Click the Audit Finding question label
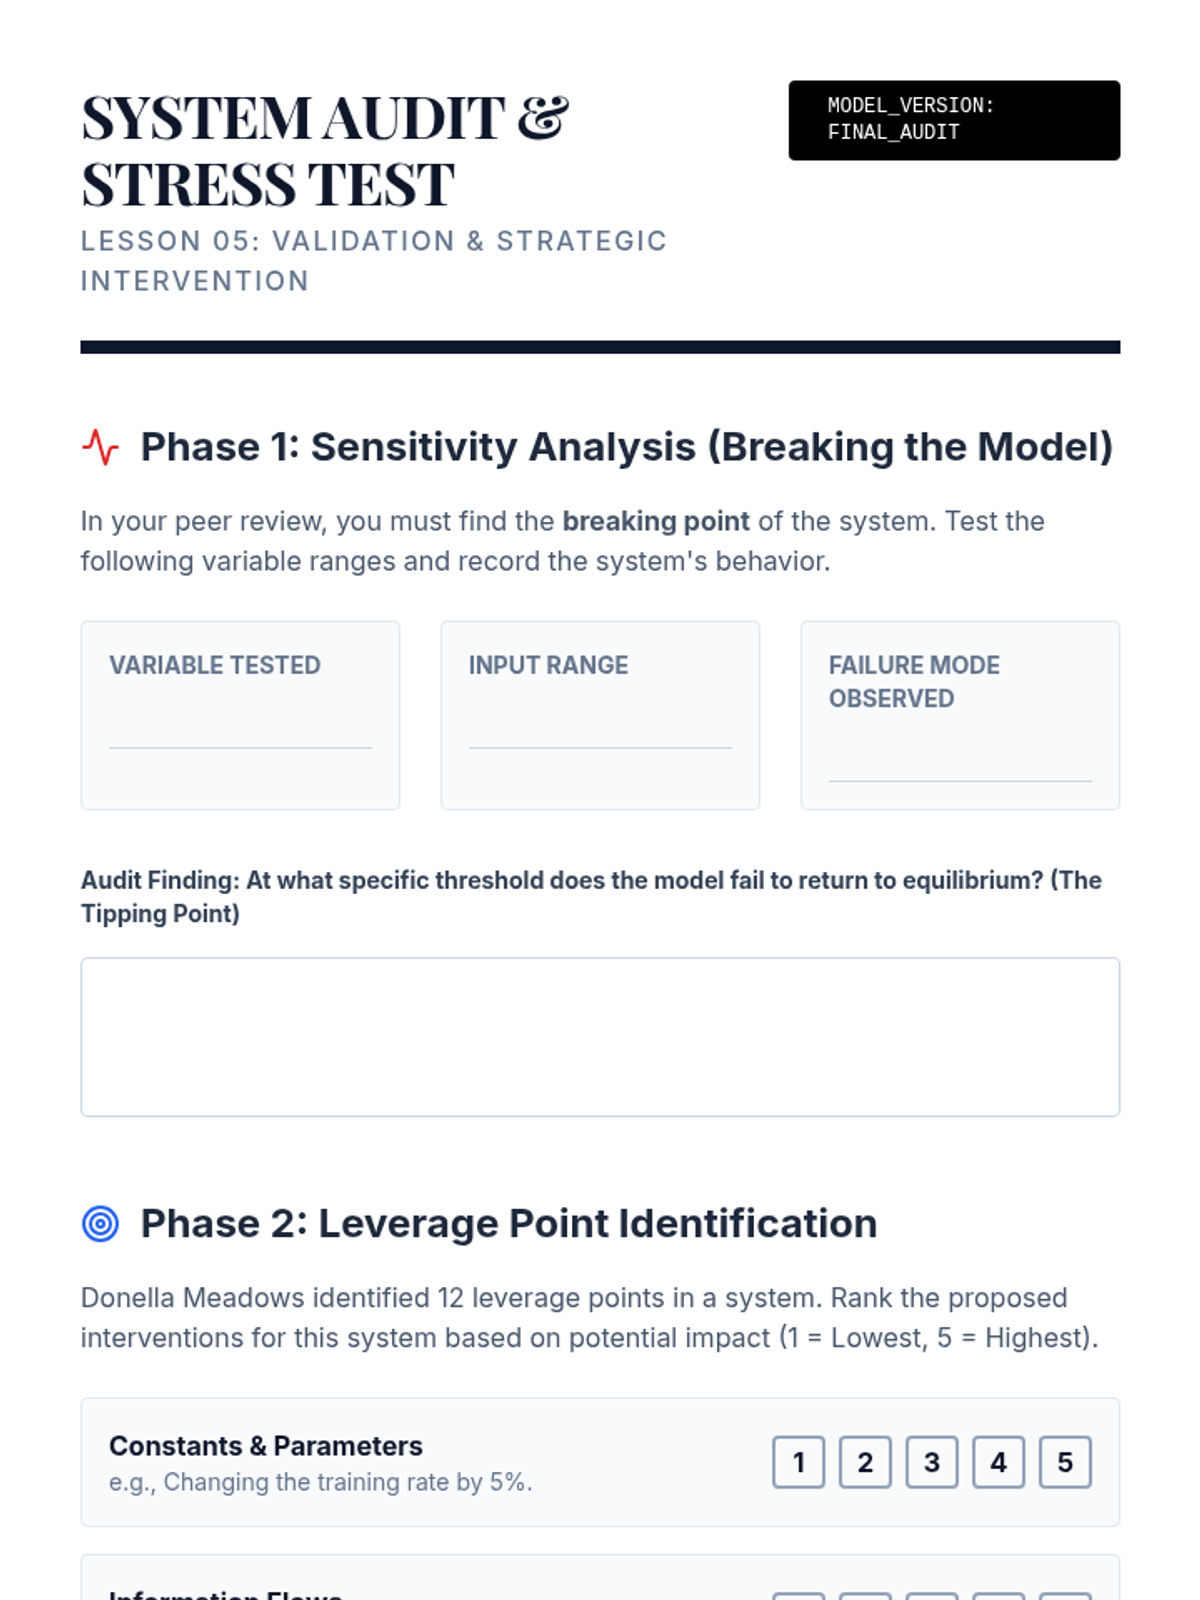The height and width of the screenshot is (1600, 1200). tap(590, 896)
